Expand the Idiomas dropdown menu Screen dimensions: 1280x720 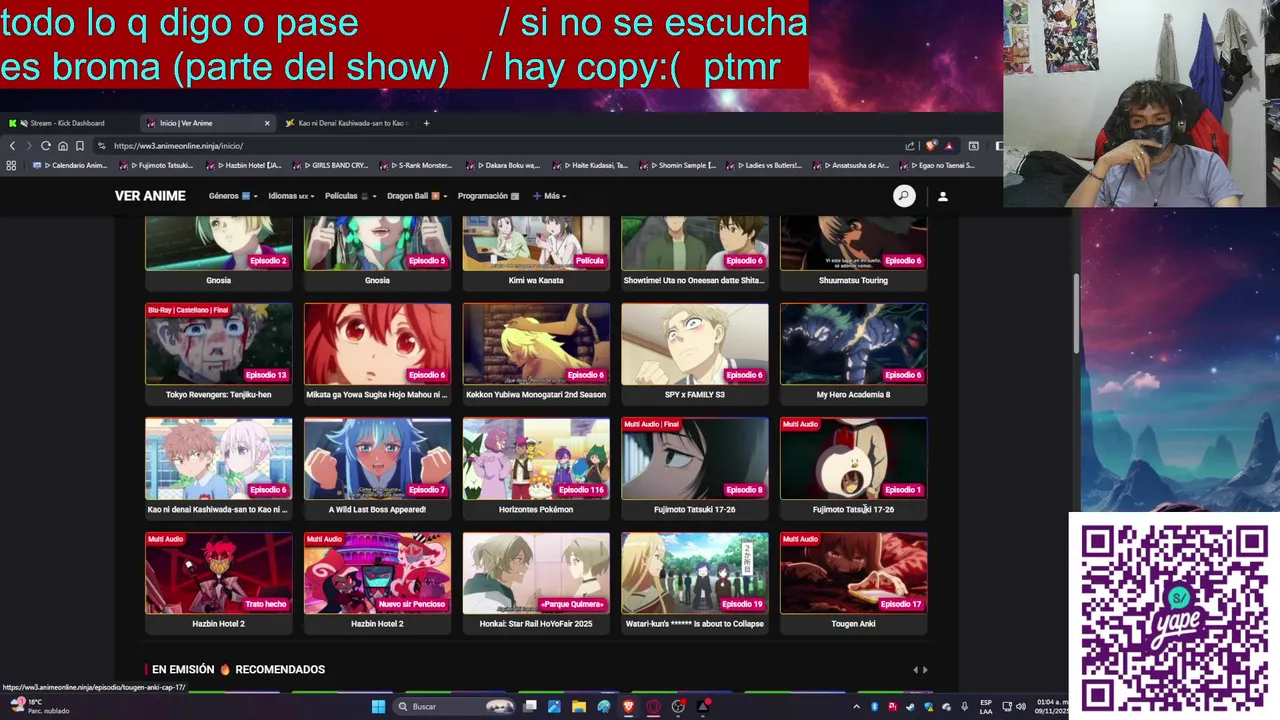click(x=292, y=196)
